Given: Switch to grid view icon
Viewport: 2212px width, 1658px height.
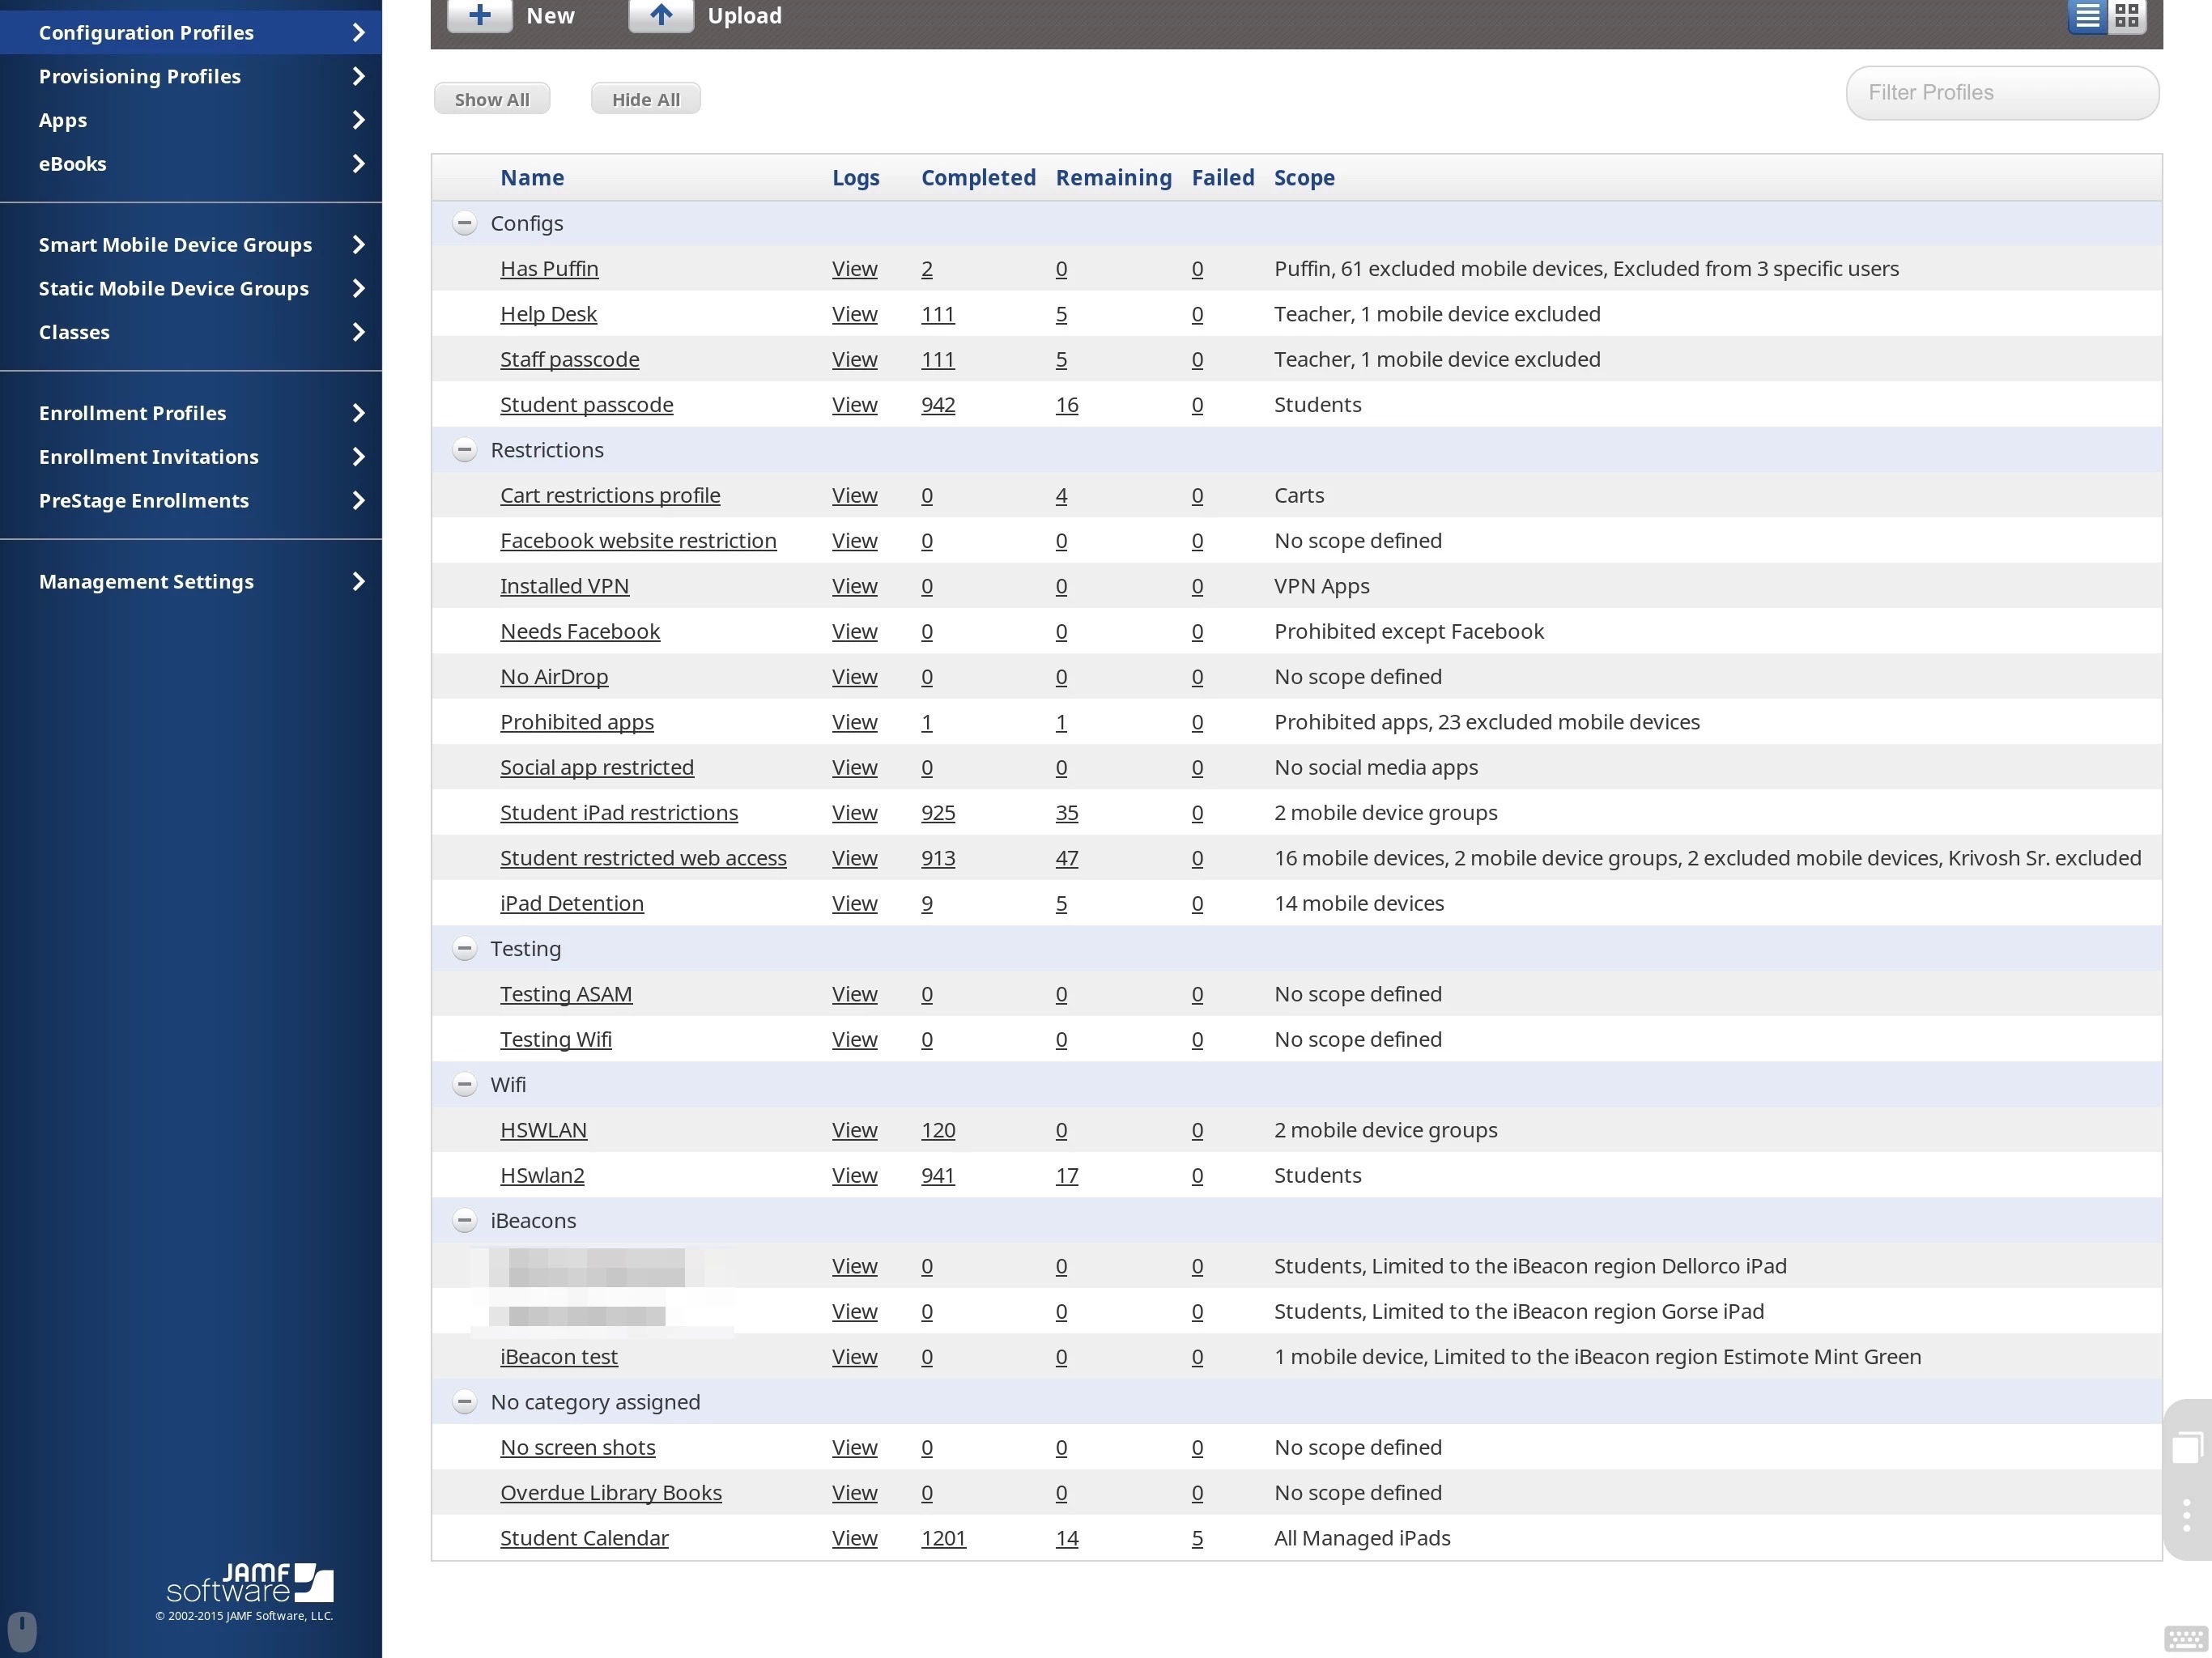Looking at the screenshot, I should click(2127, 15).
